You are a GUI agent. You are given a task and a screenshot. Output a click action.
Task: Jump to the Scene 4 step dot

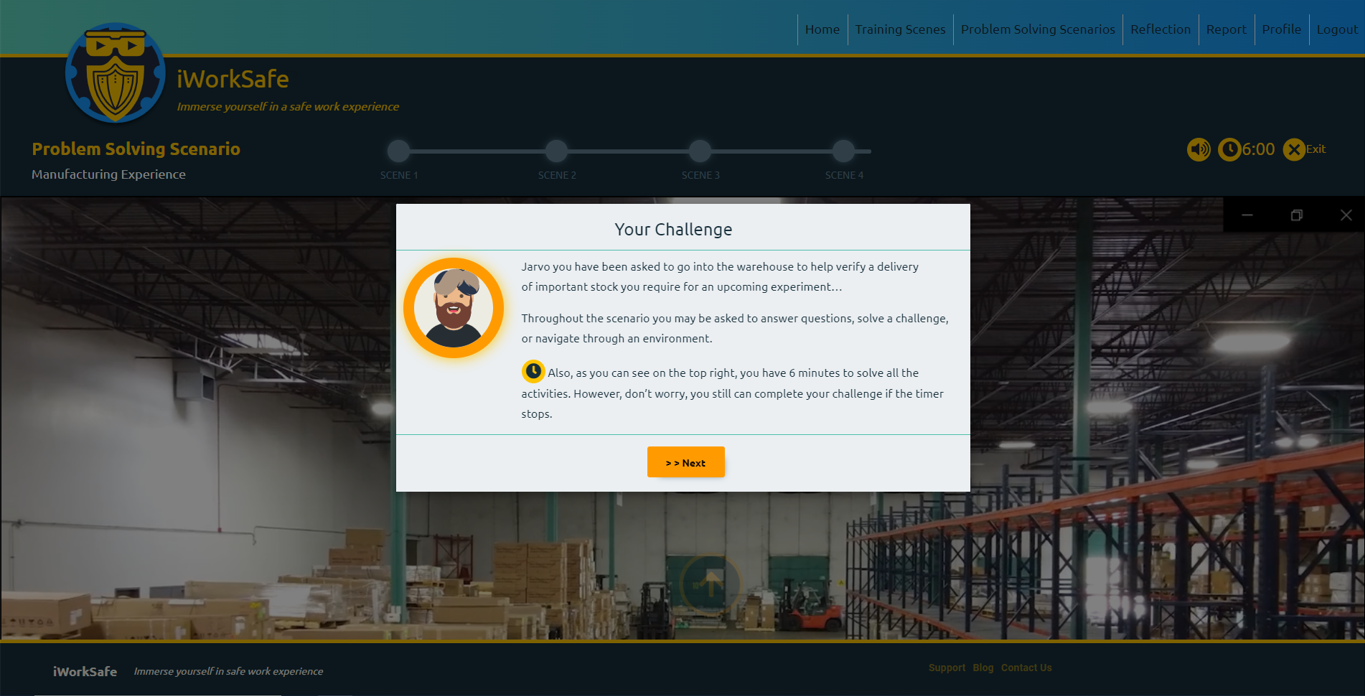tap(844, 151)
